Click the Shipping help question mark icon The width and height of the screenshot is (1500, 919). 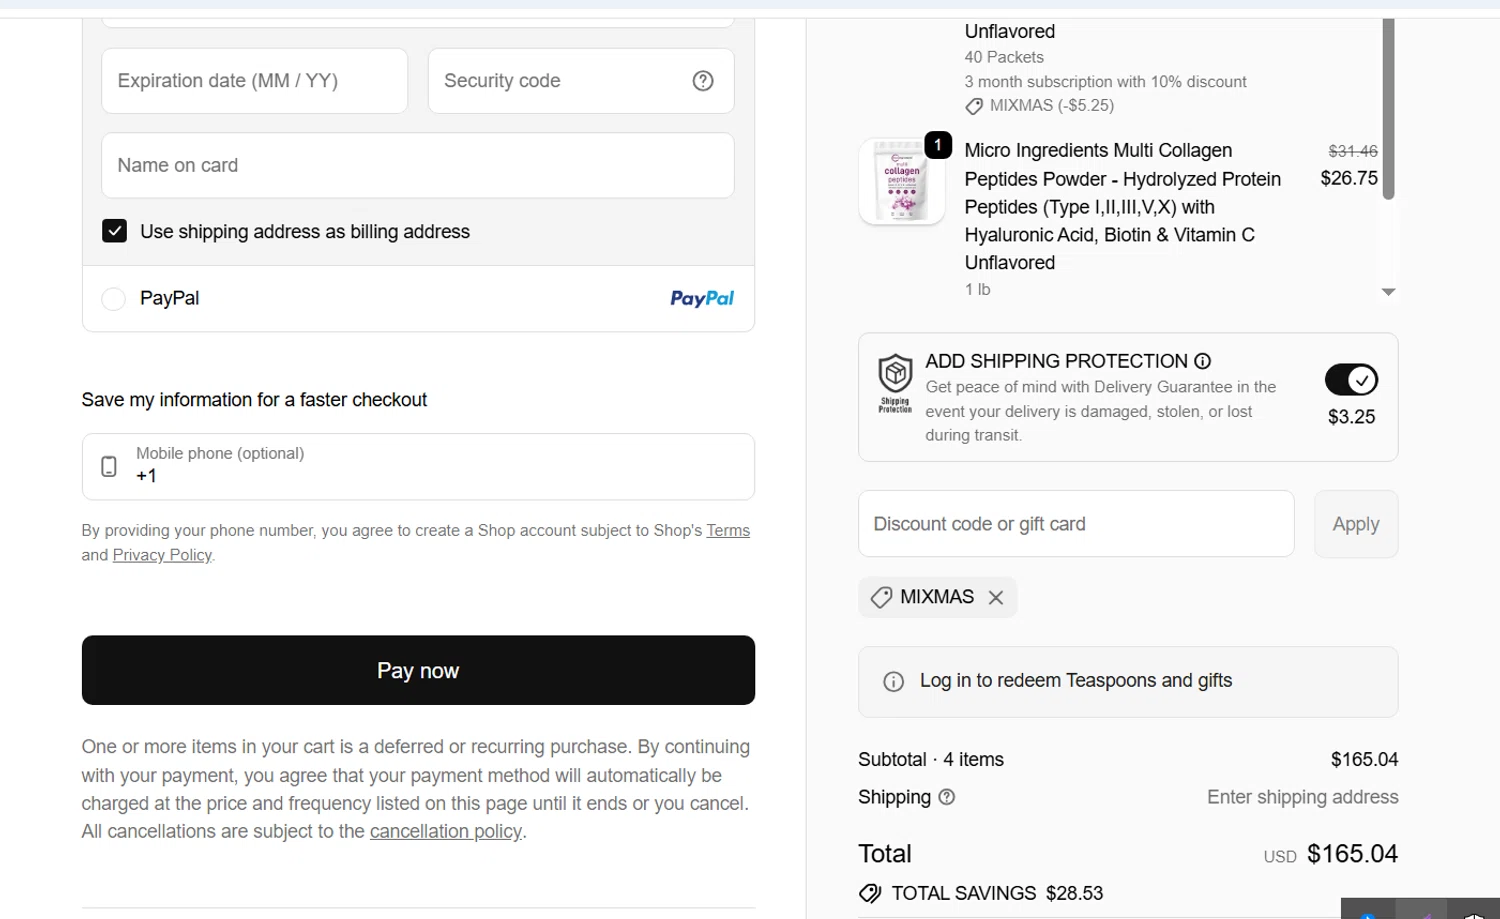coord(947,797)
